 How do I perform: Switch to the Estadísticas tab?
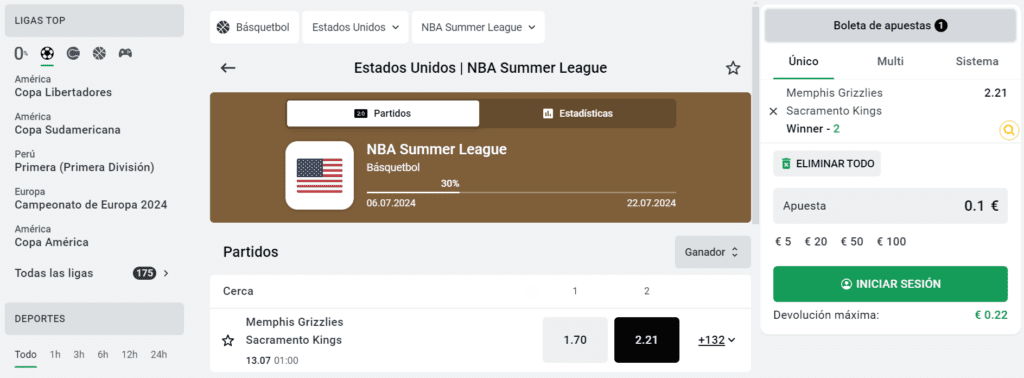coord(577,113)
